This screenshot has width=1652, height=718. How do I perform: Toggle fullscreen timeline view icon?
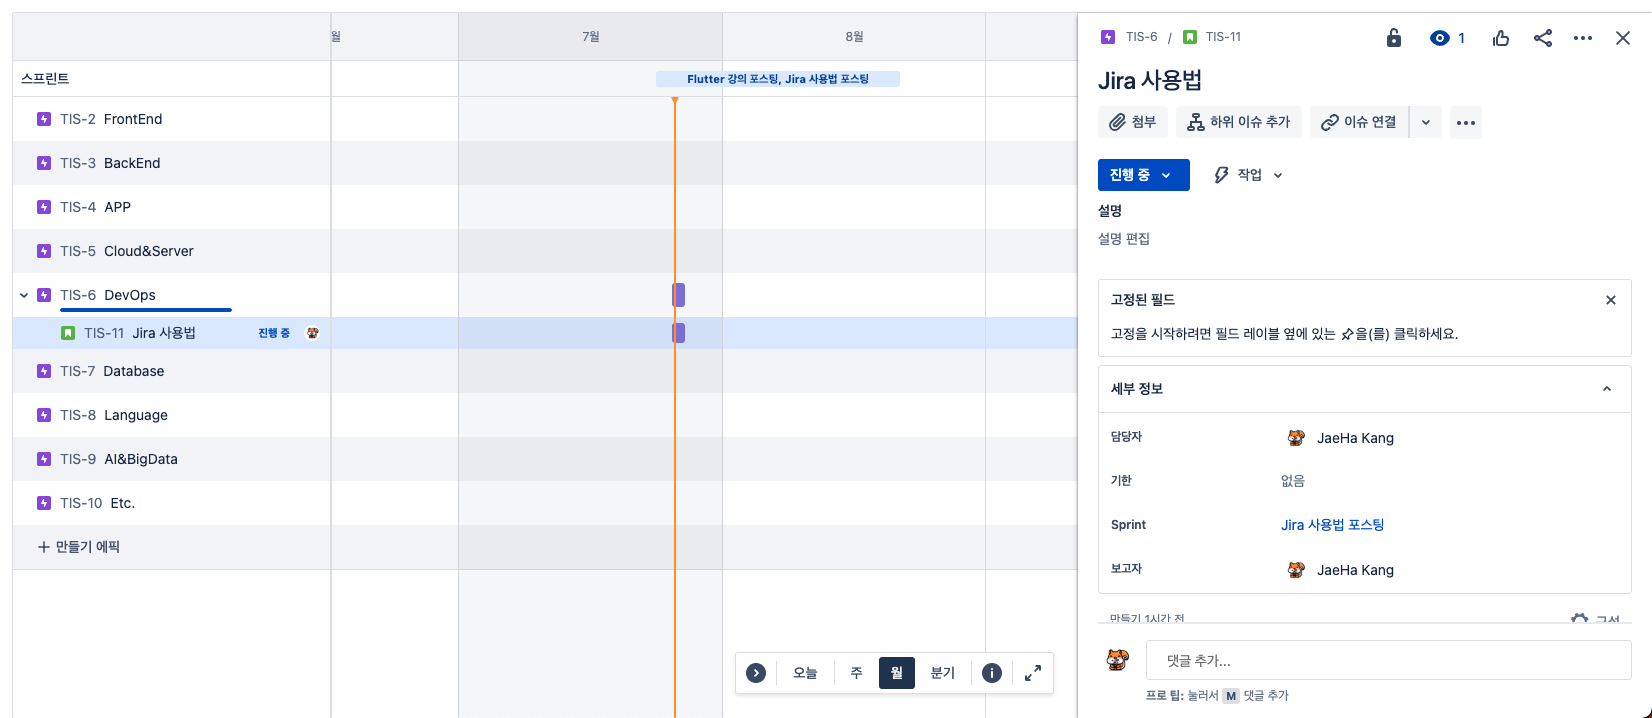tap(1033, 673)
